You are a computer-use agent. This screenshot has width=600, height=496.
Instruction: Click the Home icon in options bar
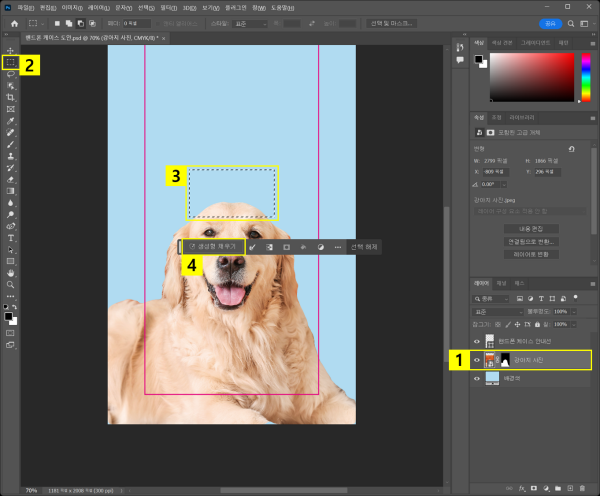point(14,23)
